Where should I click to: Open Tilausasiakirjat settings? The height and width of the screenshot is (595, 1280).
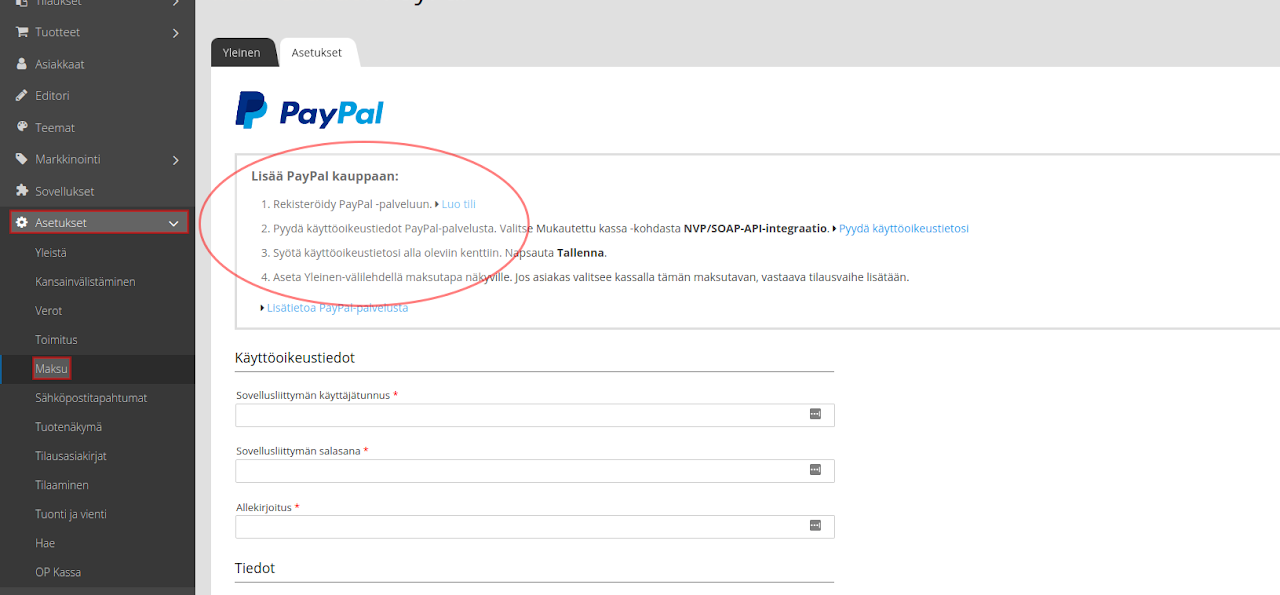(71, 456)
